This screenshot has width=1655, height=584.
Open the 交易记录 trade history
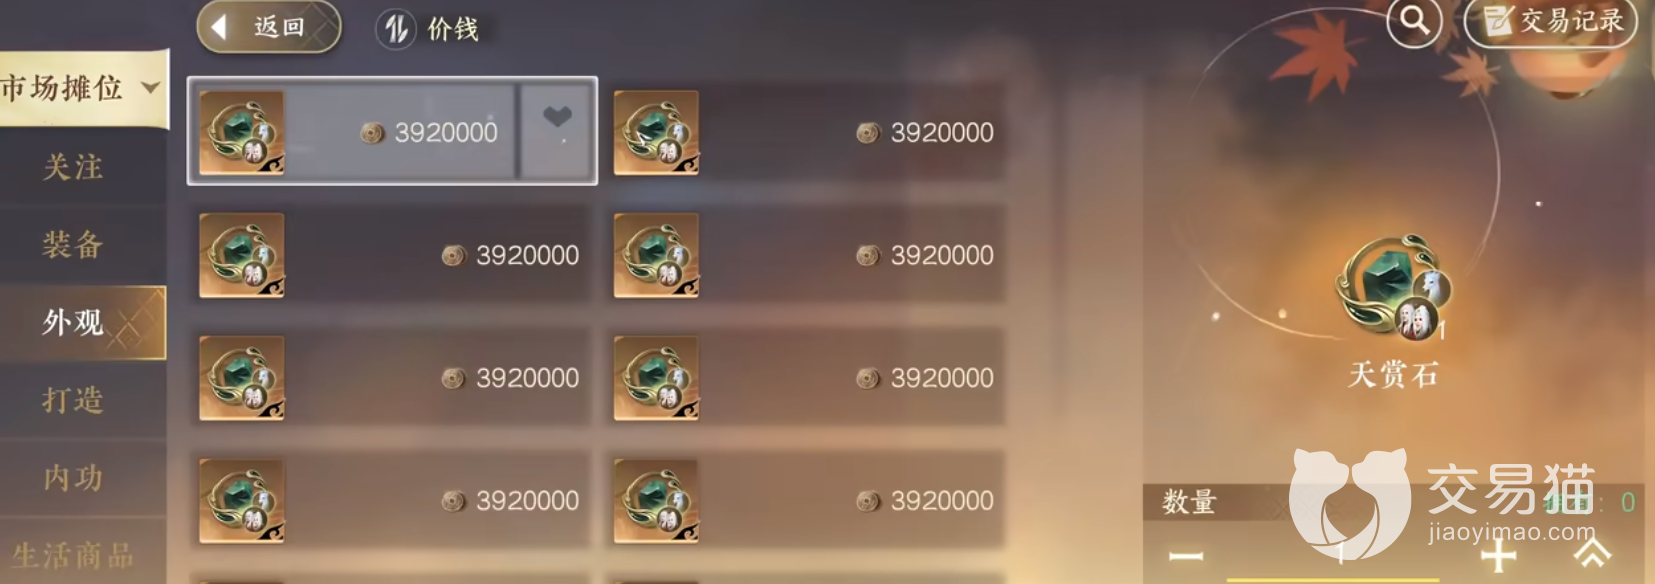click(x=1551, y=21)
